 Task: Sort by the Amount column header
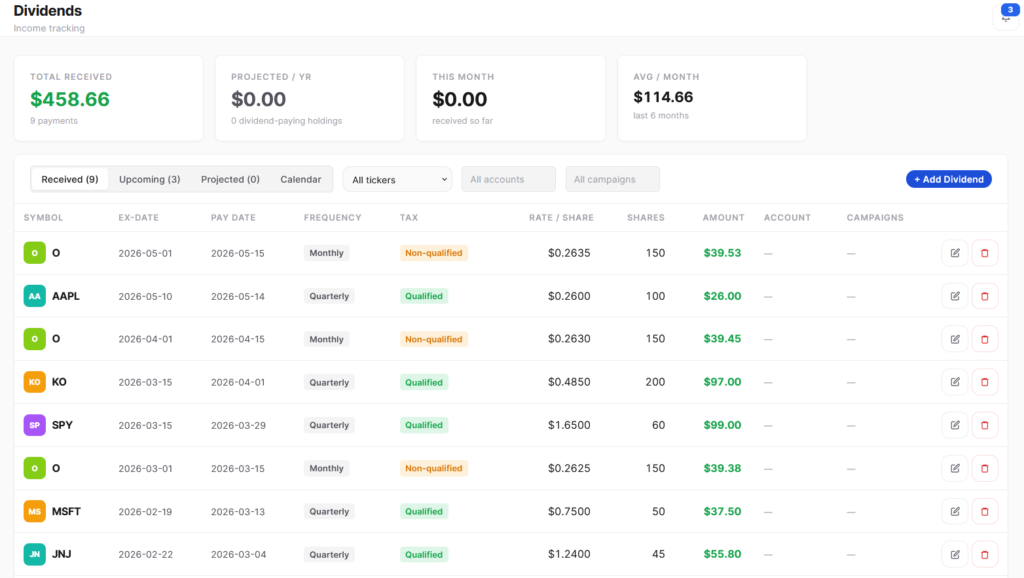point(723,217)
